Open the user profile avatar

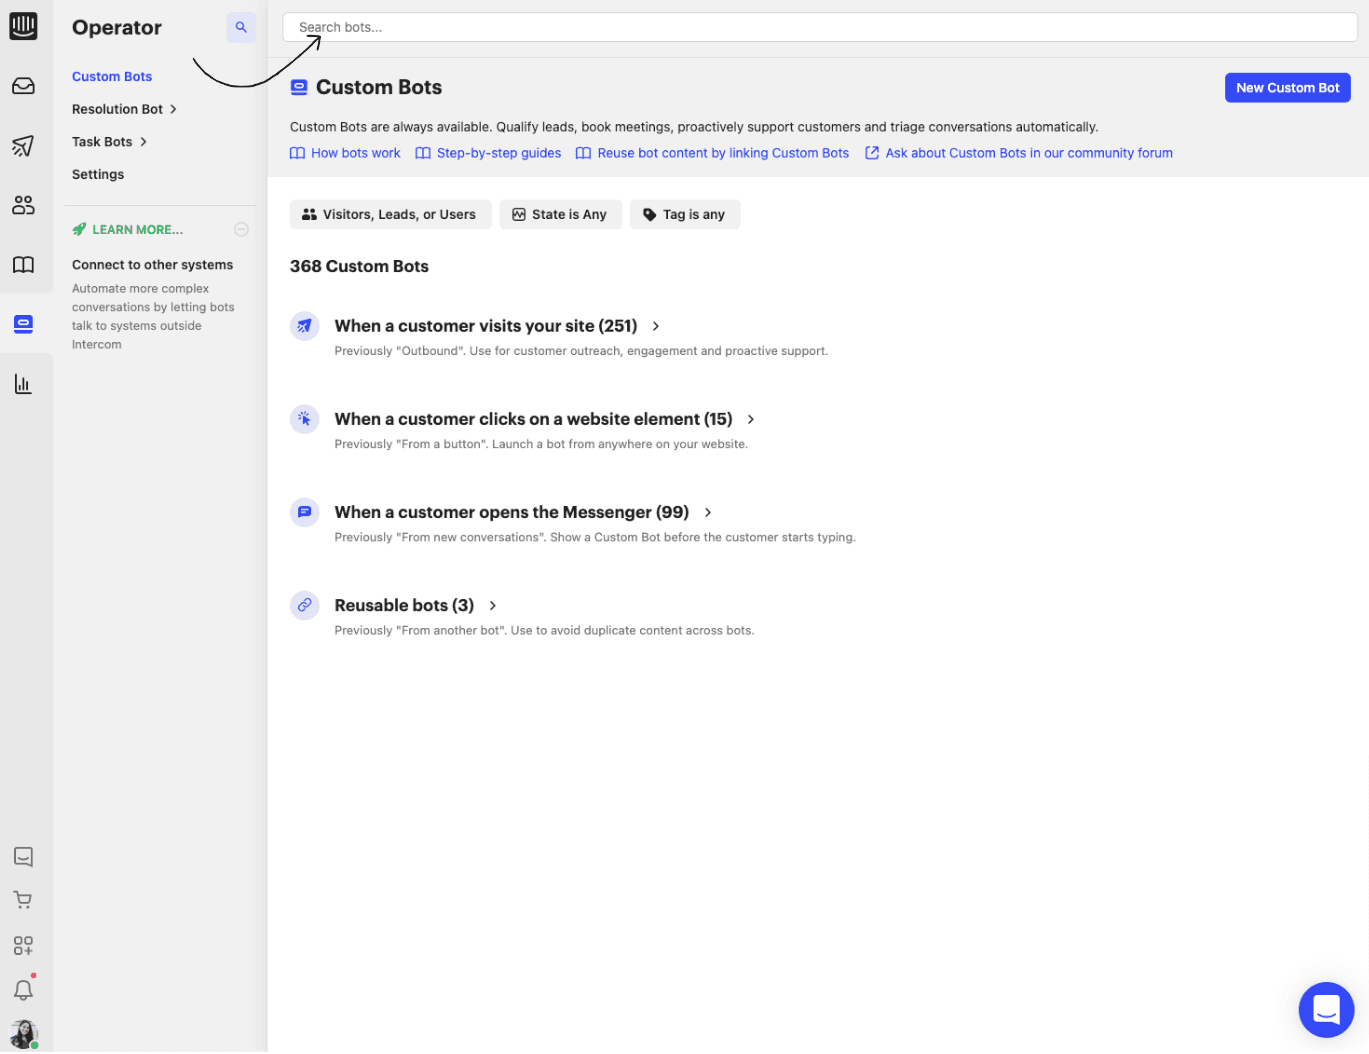23,1034
